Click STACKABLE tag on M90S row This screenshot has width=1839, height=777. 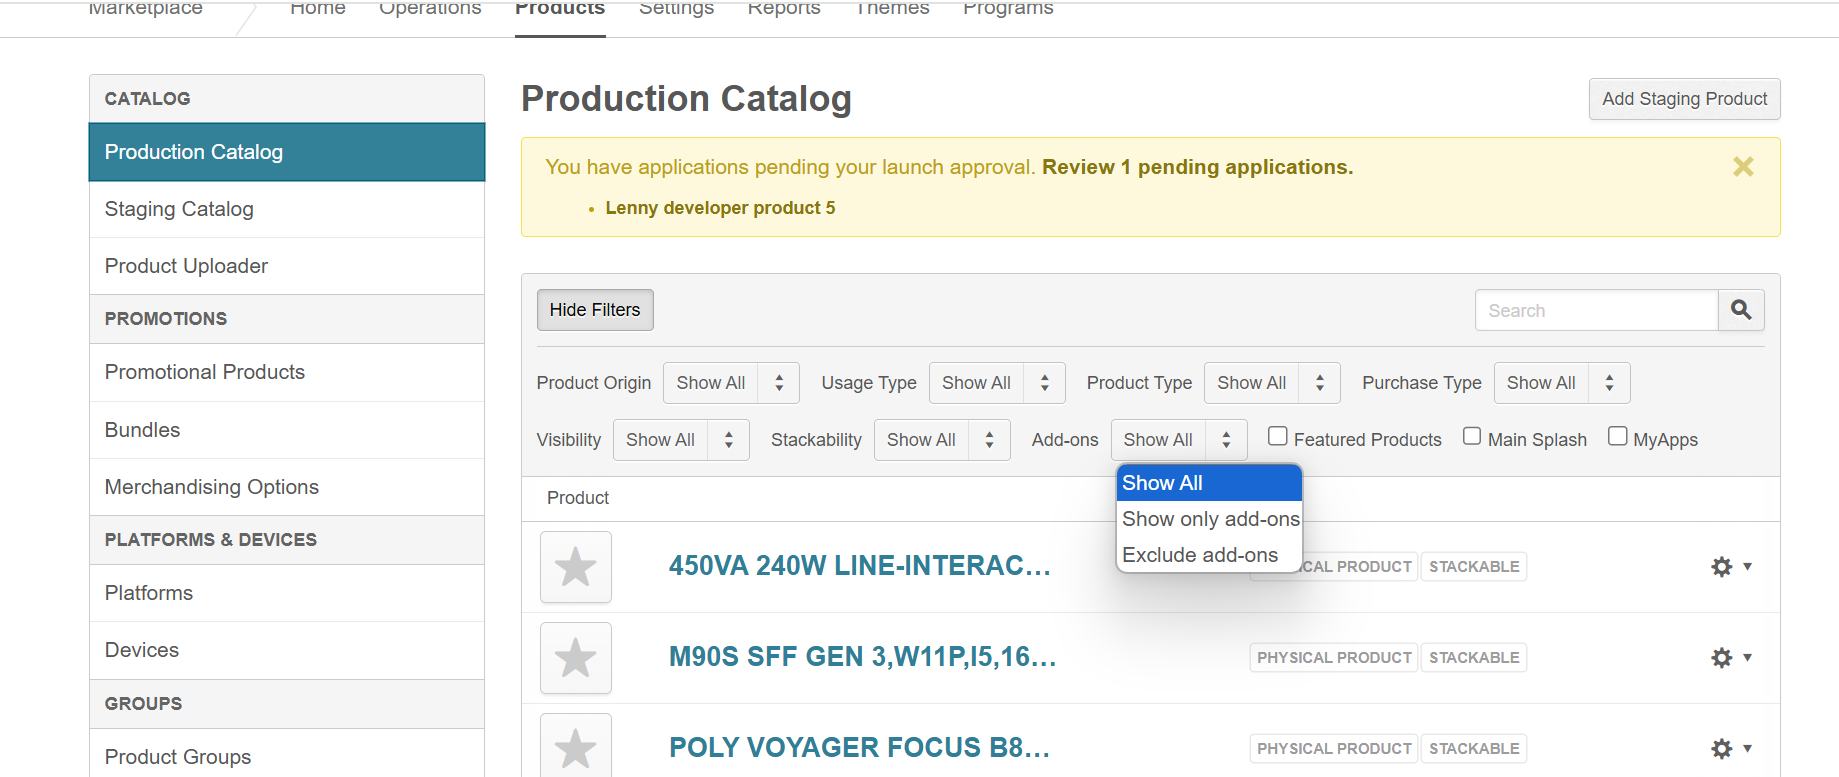pos(1474,658)
